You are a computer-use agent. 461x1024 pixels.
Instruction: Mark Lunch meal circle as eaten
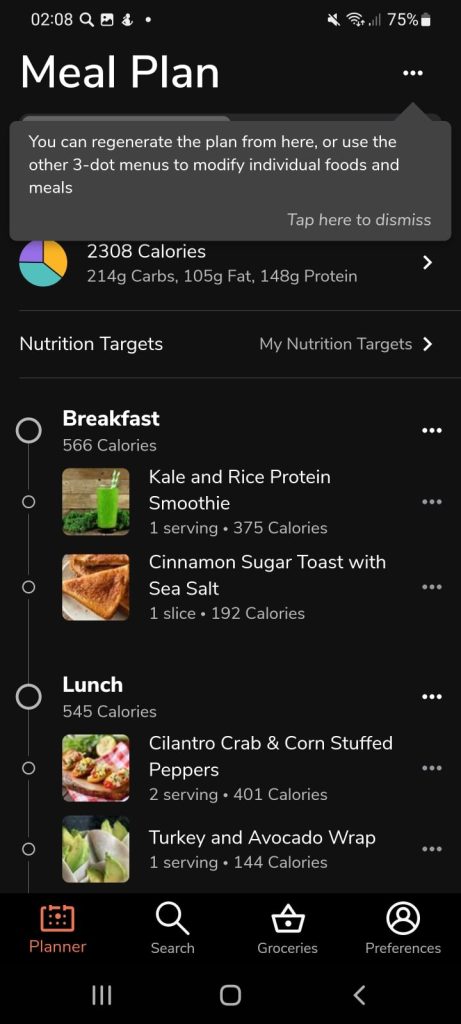click(28, 697)
